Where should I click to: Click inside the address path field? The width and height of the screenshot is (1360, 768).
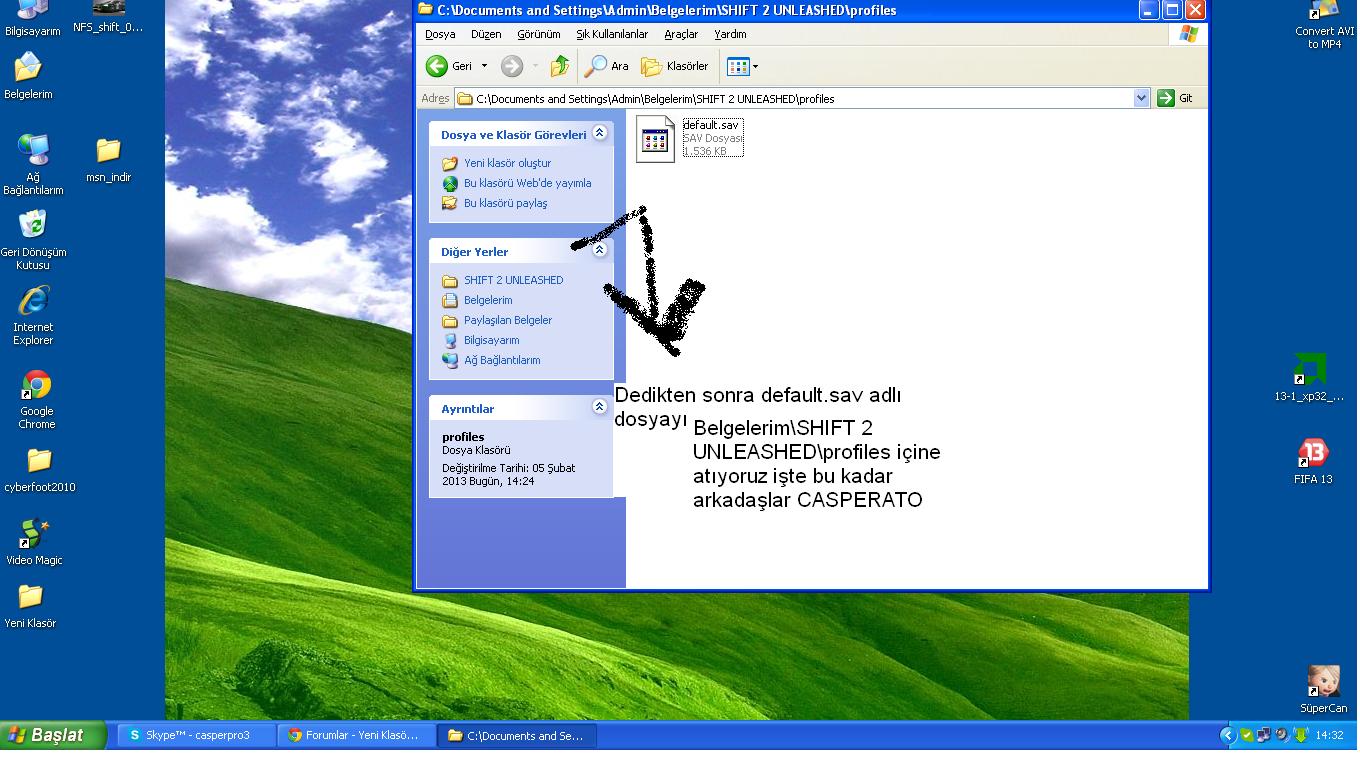(800, 98)
